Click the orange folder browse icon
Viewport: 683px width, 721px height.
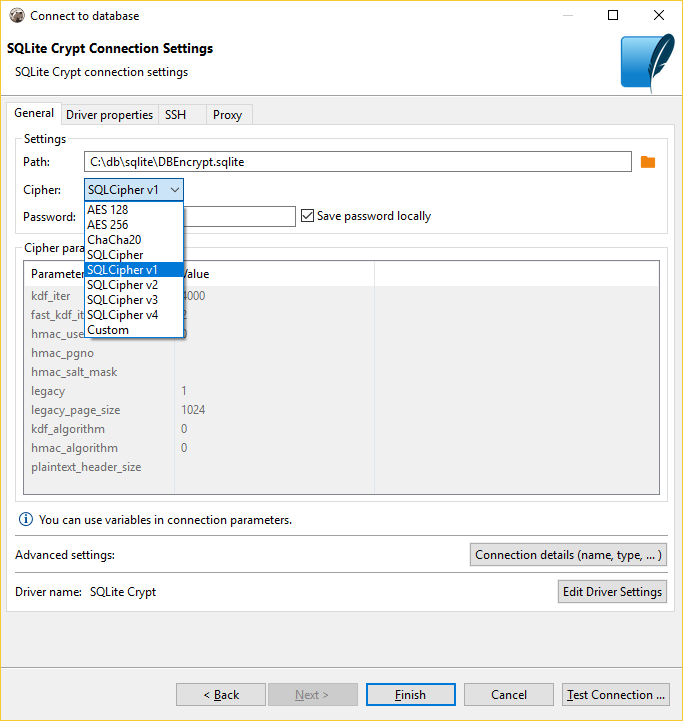coord(648,162)
